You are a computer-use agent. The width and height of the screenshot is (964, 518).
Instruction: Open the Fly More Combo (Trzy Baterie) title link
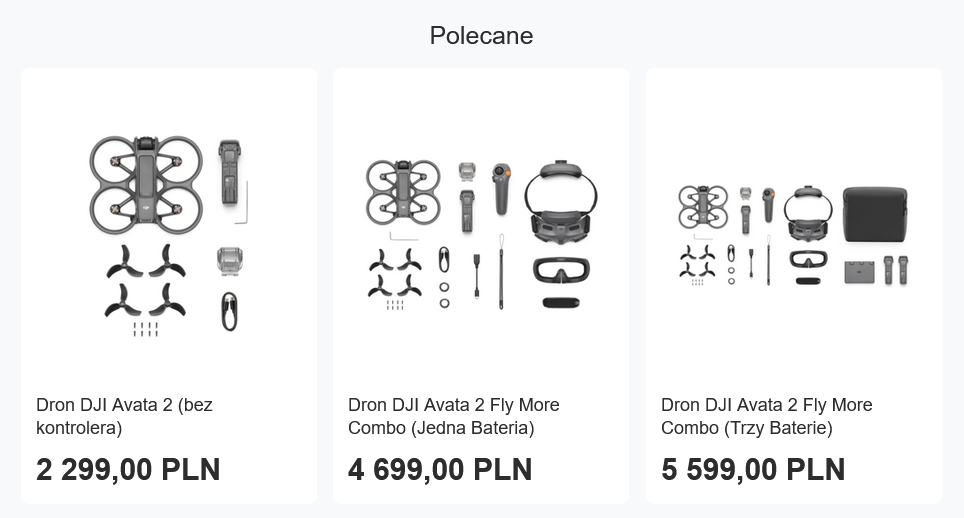click(767, 416)
